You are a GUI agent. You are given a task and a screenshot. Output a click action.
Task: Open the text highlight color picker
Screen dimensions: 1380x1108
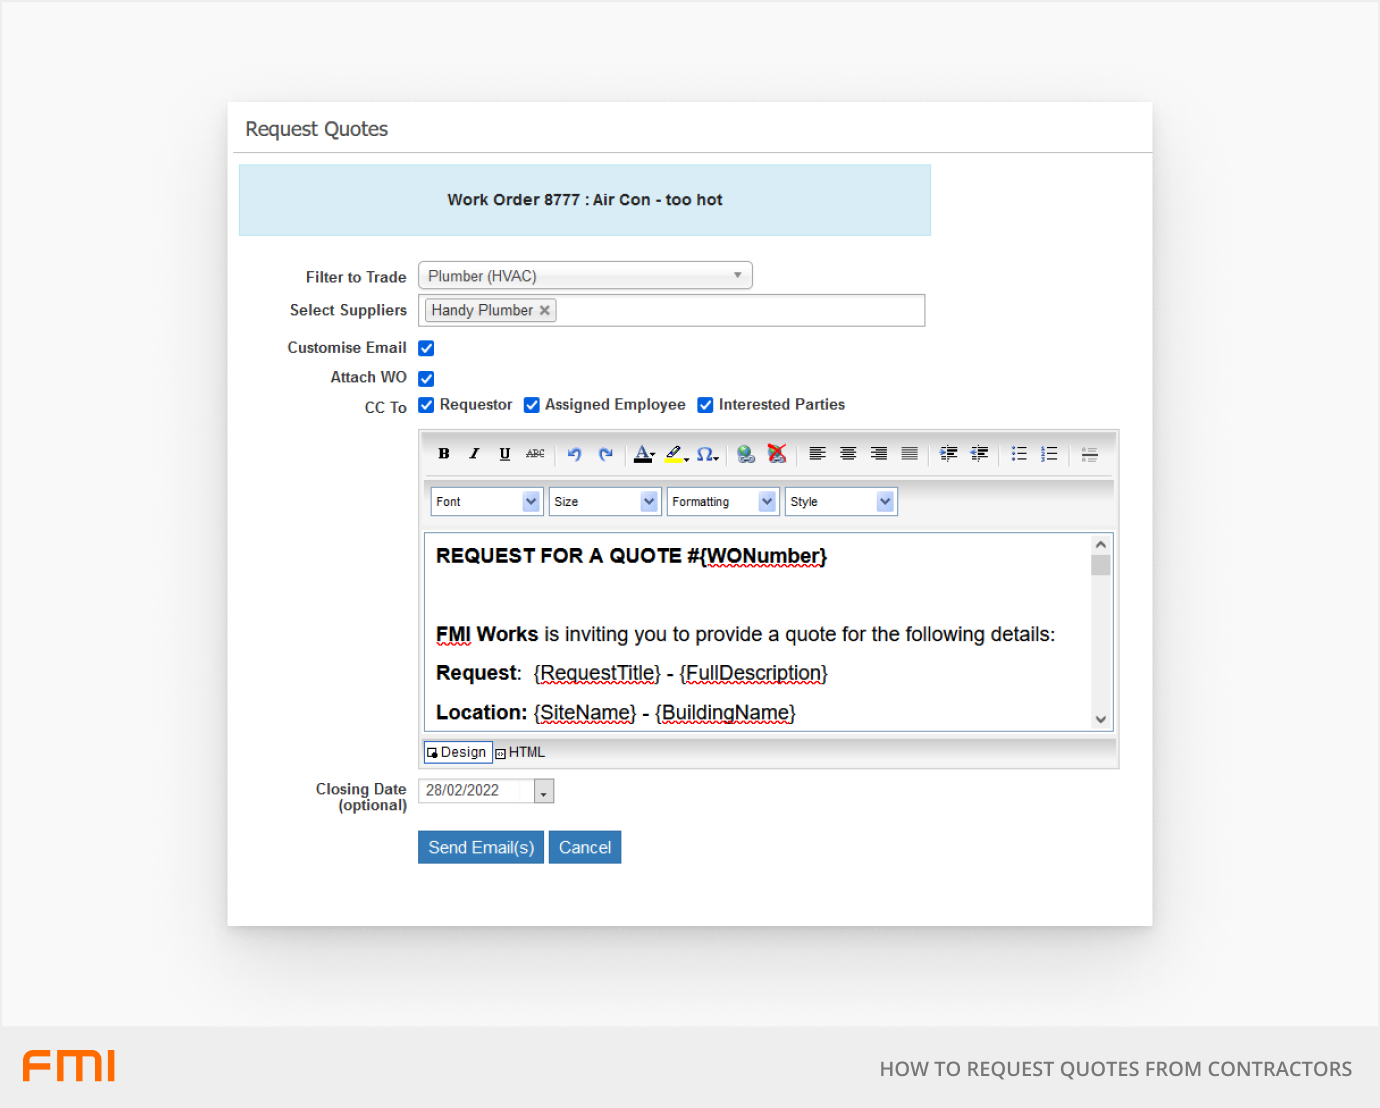tap(676, 454)
